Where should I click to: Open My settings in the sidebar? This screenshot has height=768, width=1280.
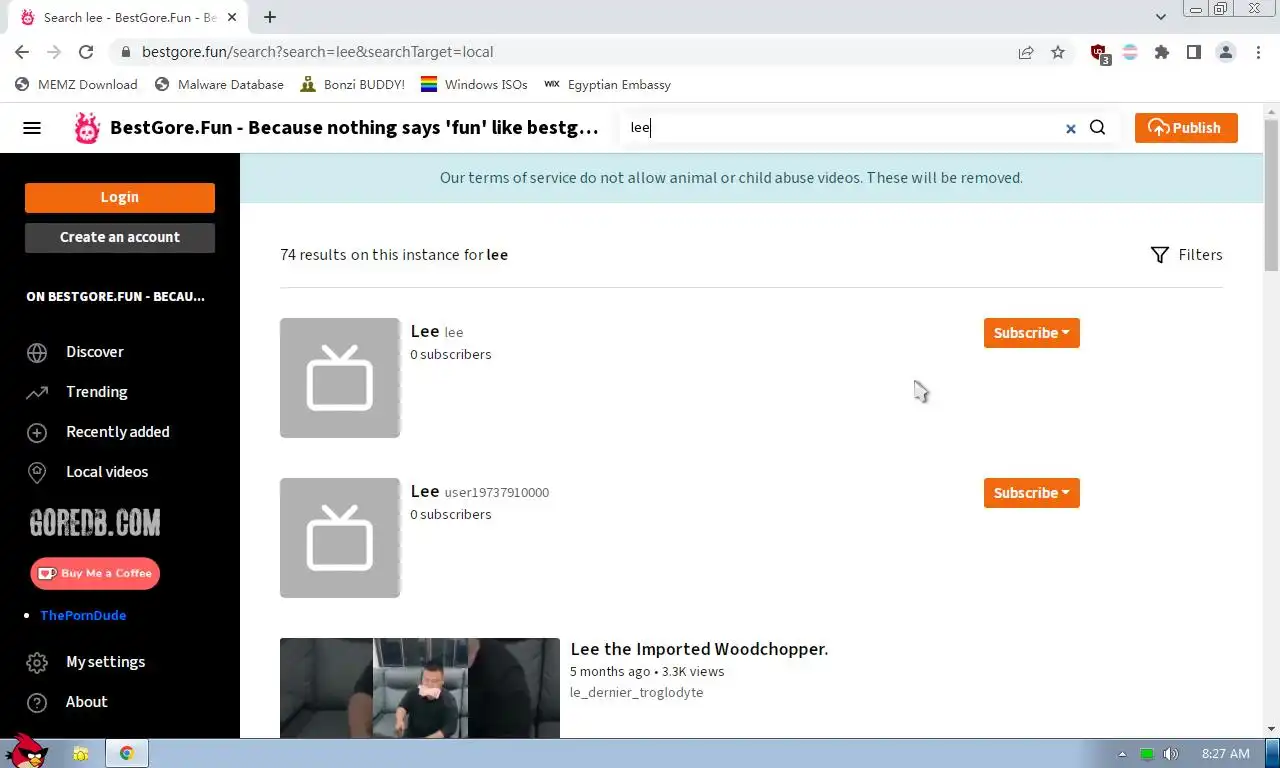tap(106, 662)
